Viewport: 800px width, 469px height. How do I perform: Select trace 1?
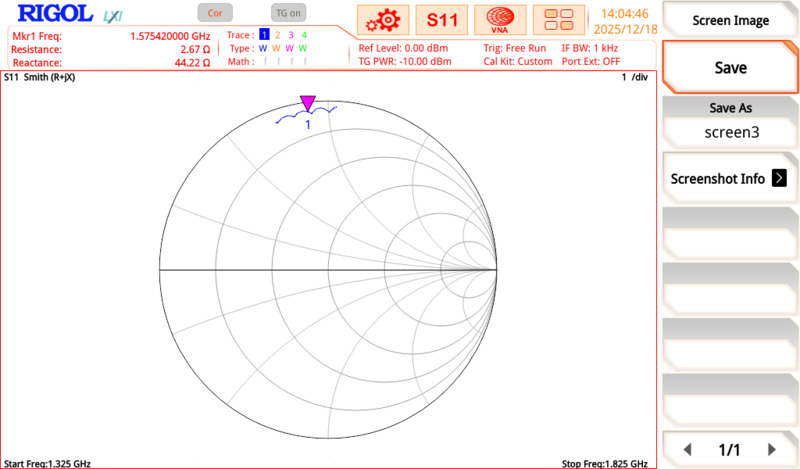(x=264, y=35)
